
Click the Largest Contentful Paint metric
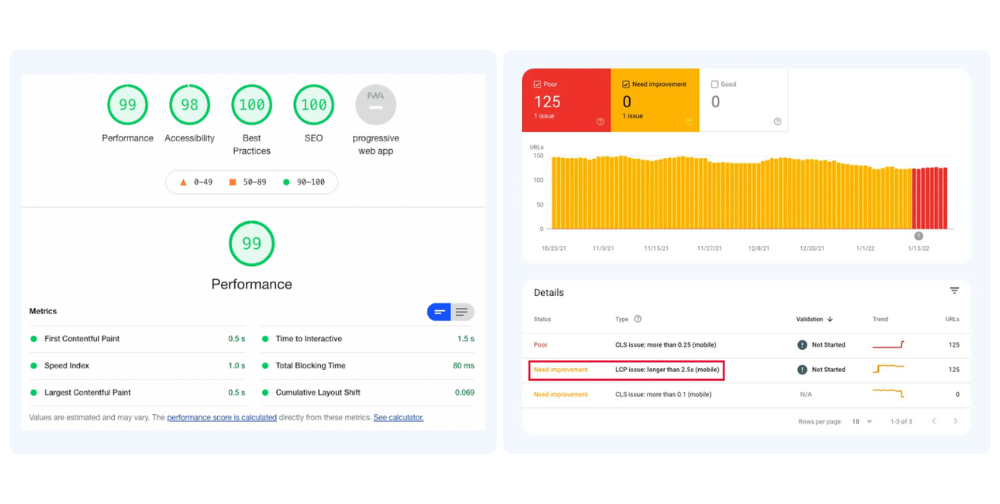[137, 392]
